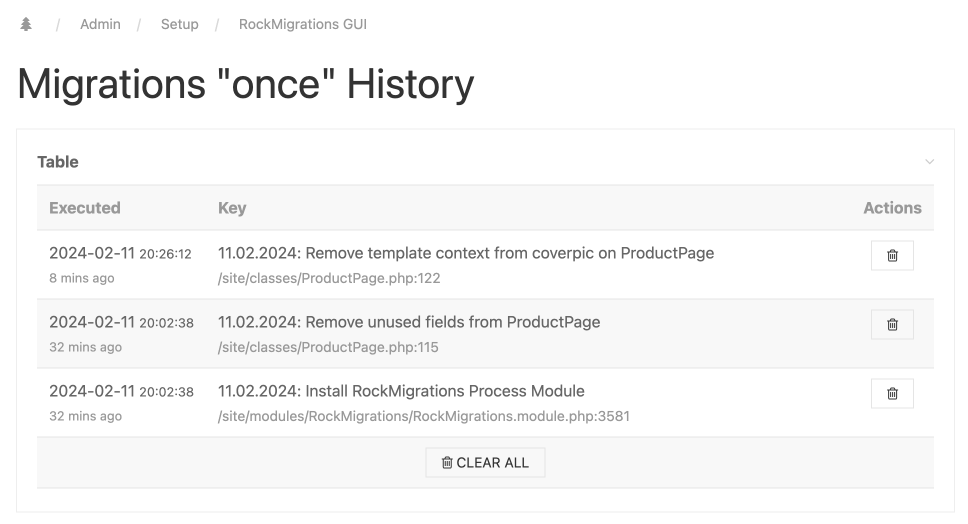Click the Actions column header
Screen dimensions: 968x524
892,208
